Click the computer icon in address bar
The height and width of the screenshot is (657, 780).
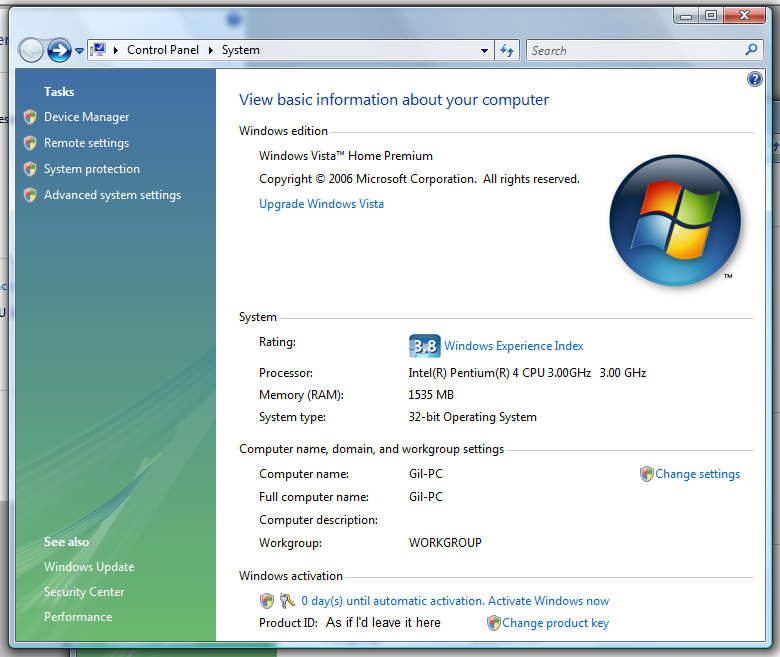pos(99,50)
